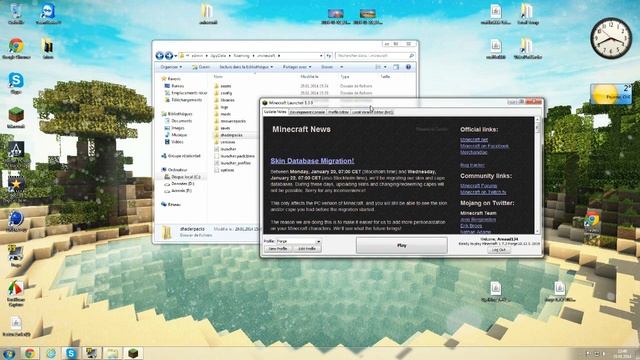The height and width of the screenshot is (360, 640).
Task: Open the Profile dropdown in the launcher
Action: coord(298,241)
